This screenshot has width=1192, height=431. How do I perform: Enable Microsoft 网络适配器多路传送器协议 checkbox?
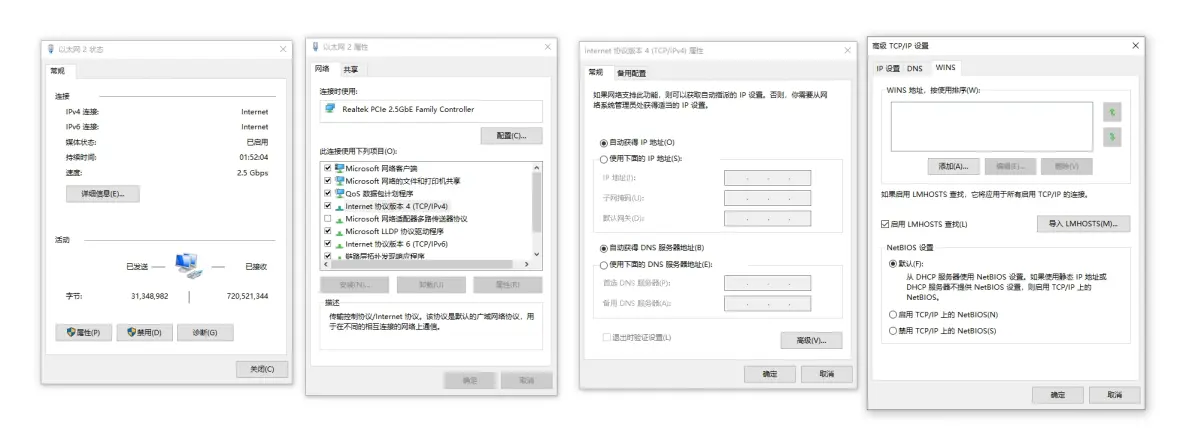pos(328,219)
